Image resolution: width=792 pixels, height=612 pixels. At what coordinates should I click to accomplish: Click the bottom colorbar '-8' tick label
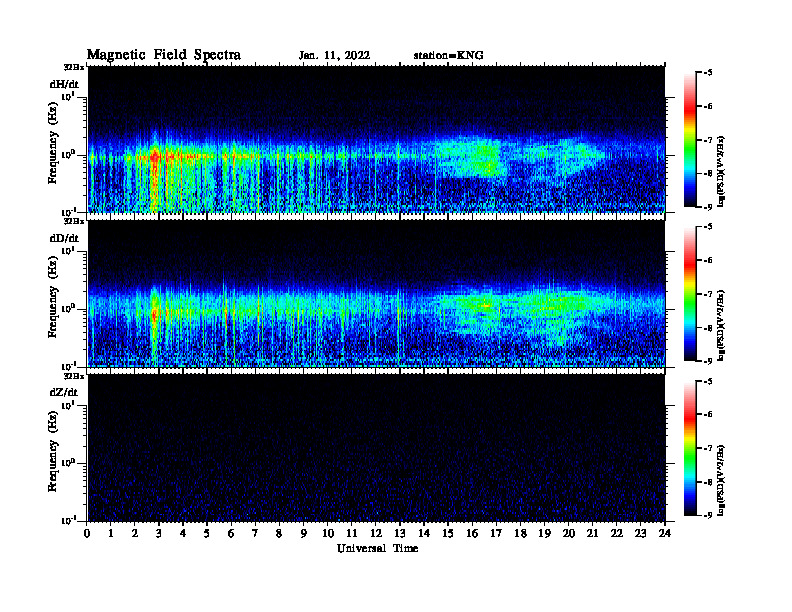click(708, 482)
